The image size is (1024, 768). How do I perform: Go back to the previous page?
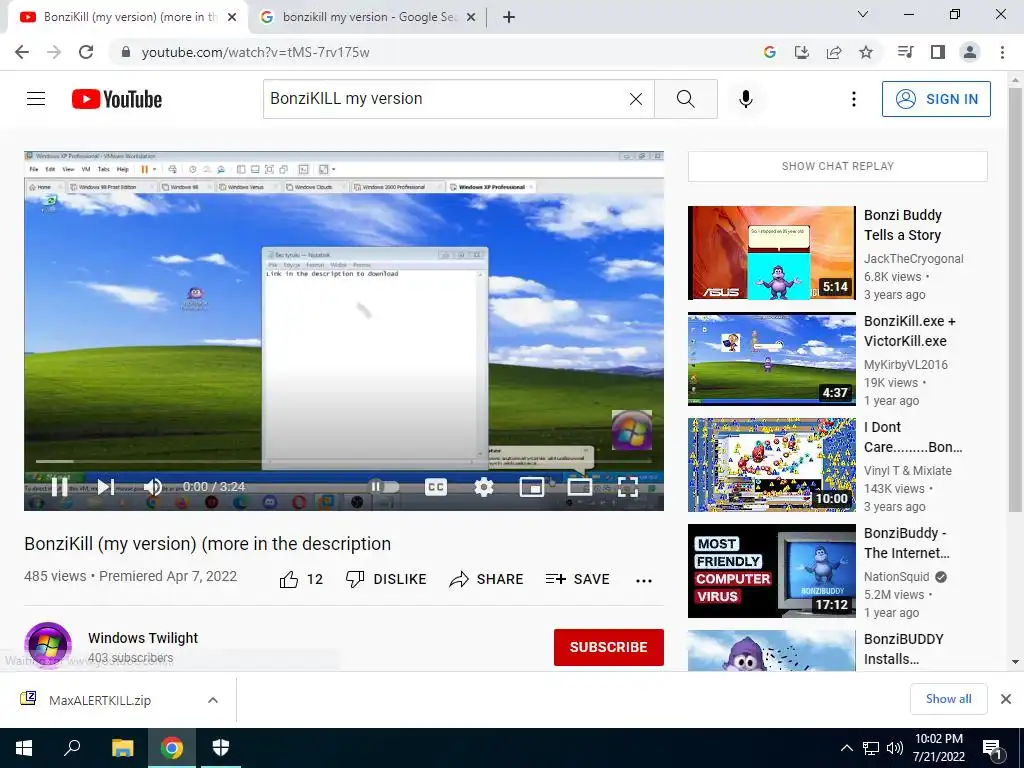pyautogui.click(x=22, y=52)
